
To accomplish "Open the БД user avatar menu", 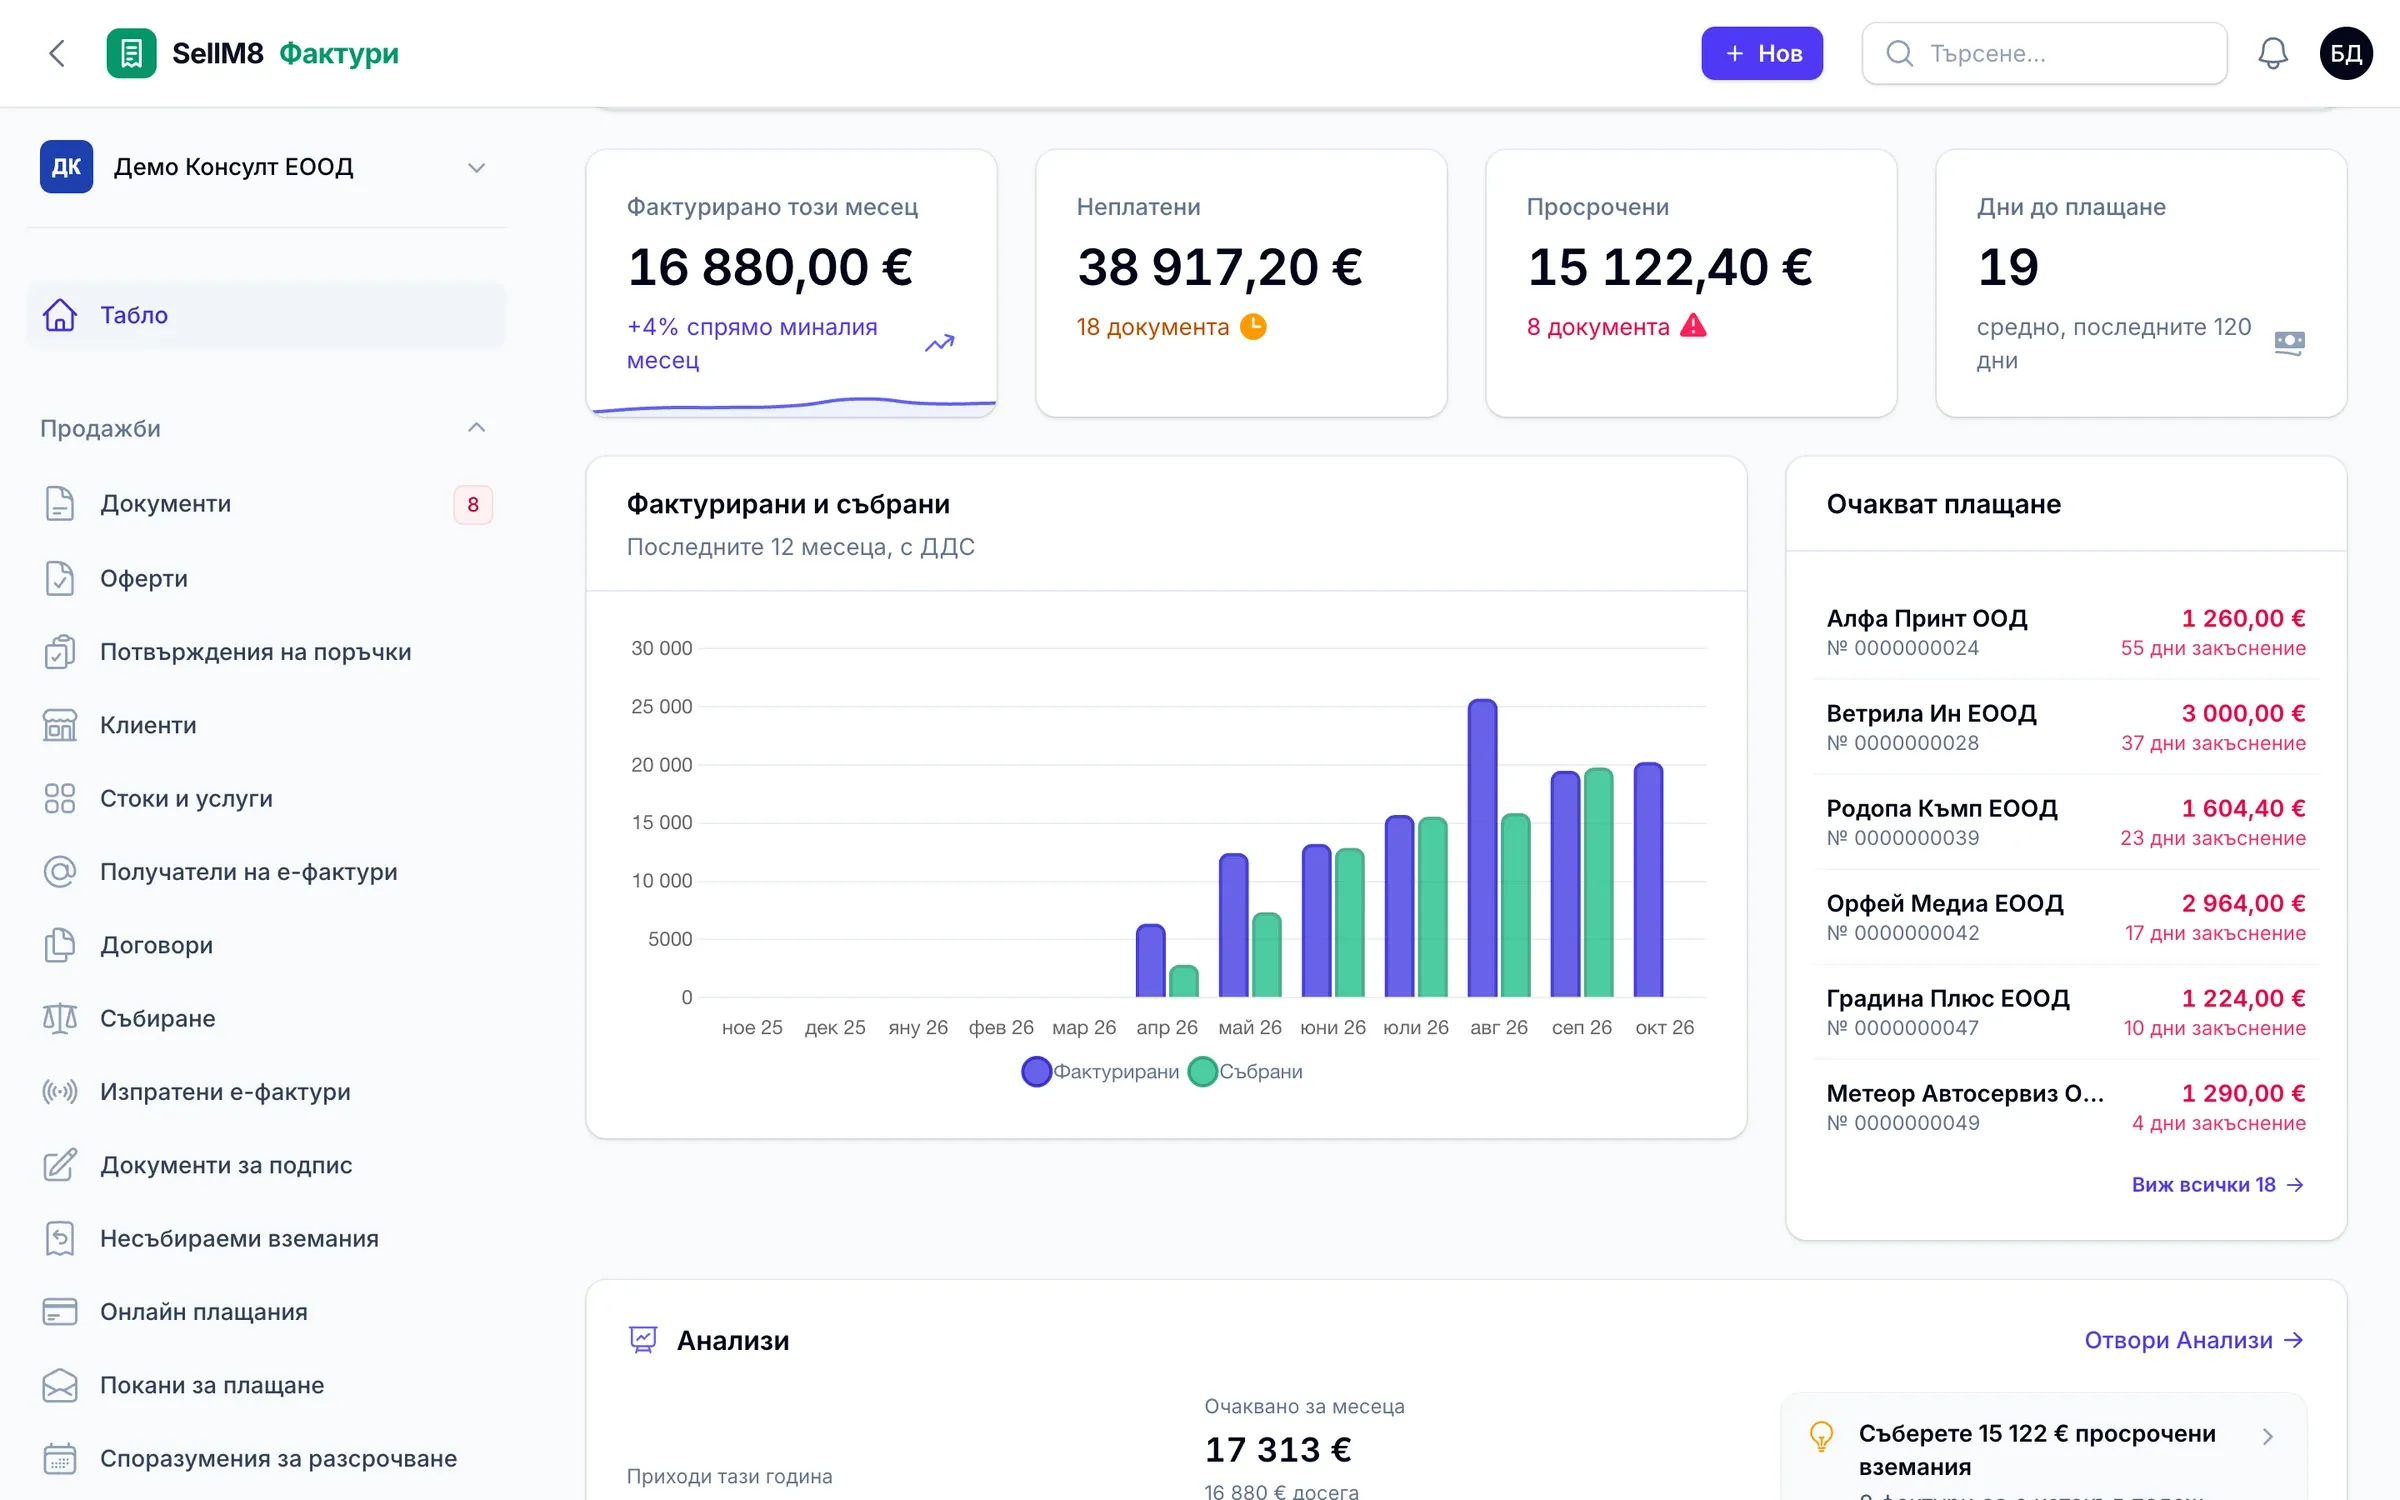I will click(2346, 53).
